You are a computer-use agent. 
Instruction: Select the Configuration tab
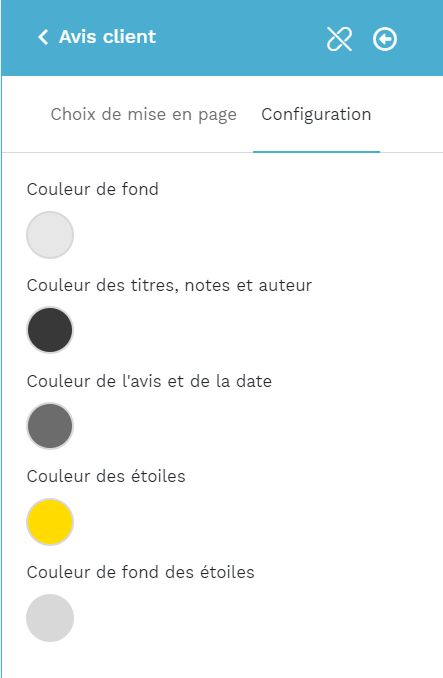click(316, 115)
